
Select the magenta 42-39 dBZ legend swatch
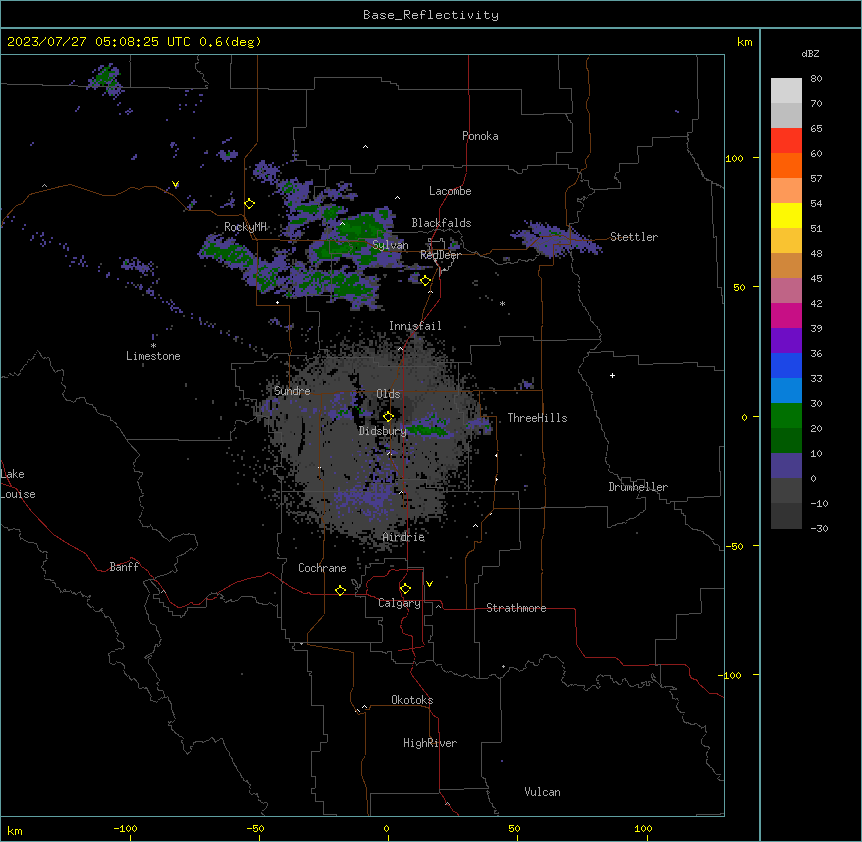point(786,316)
